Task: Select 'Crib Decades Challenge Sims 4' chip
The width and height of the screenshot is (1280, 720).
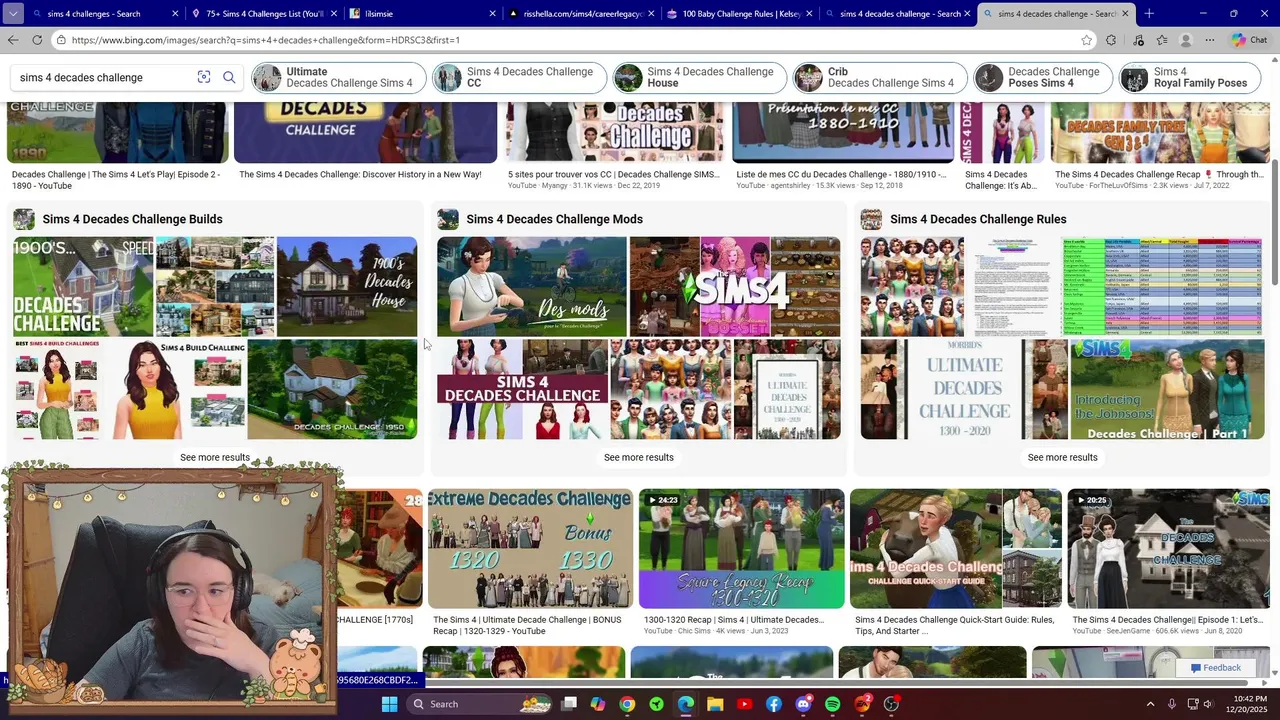Action: click(x=881, y=77)
